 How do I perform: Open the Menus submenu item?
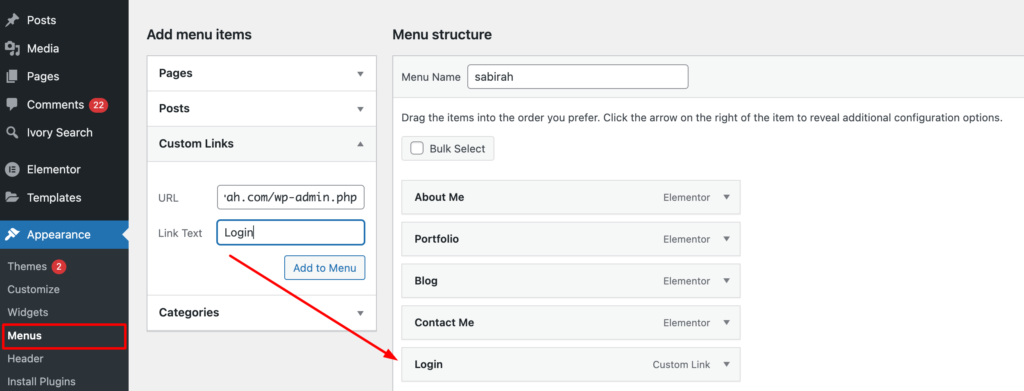pos(25,336)
